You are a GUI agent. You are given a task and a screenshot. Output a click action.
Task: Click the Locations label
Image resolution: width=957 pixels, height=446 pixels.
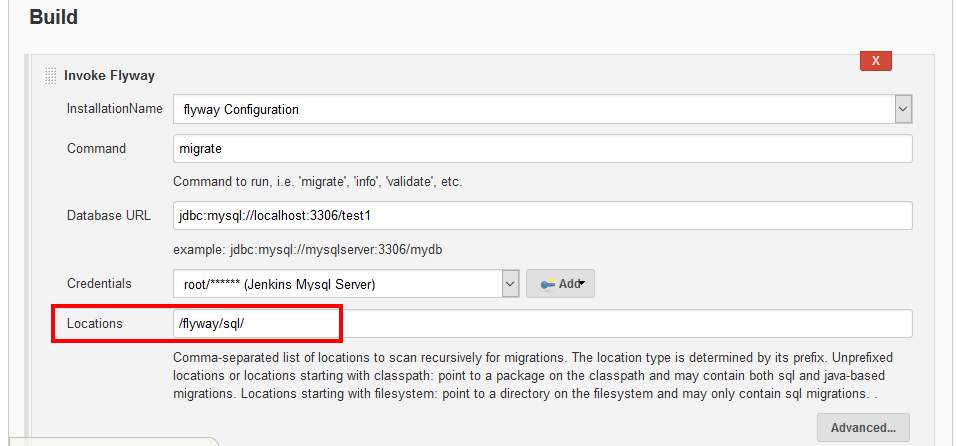tap(94, 324)
